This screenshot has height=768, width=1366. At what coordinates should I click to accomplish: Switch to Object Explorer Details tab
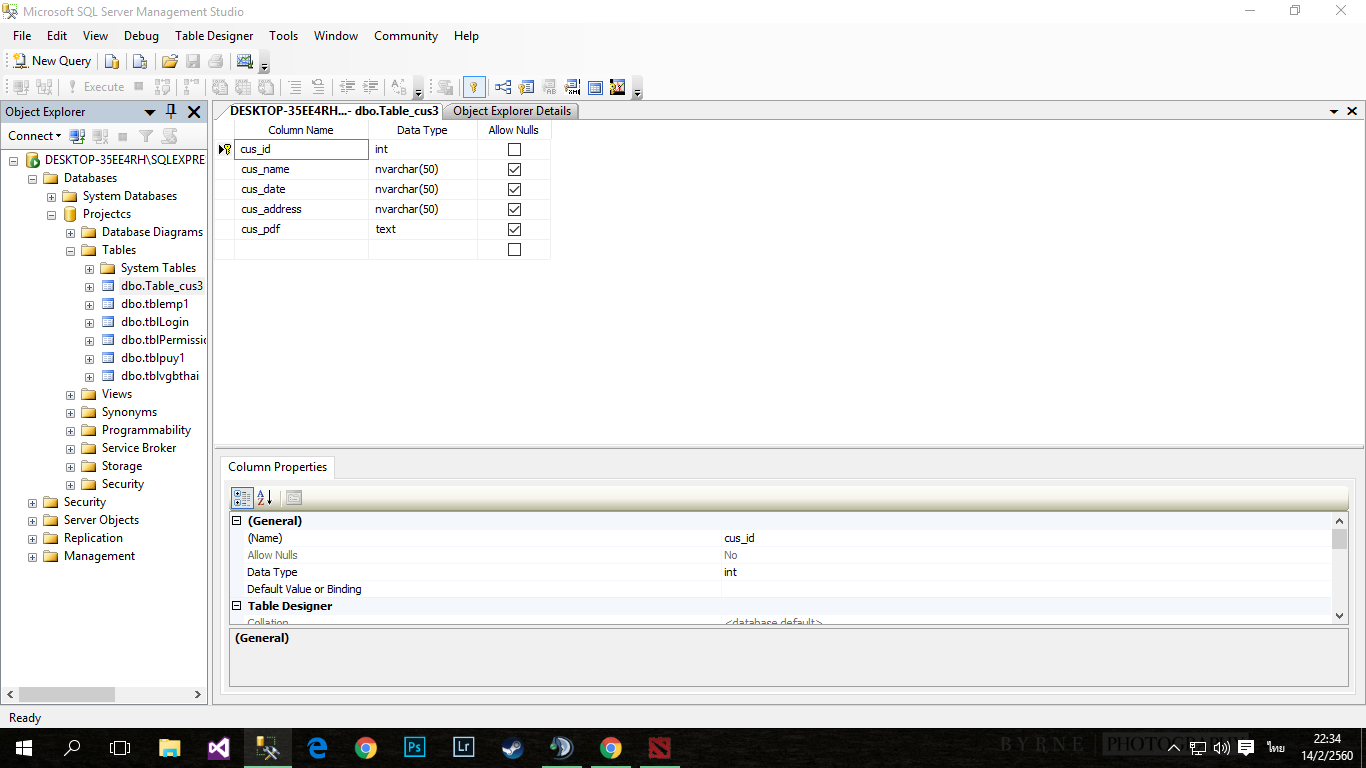512,111
